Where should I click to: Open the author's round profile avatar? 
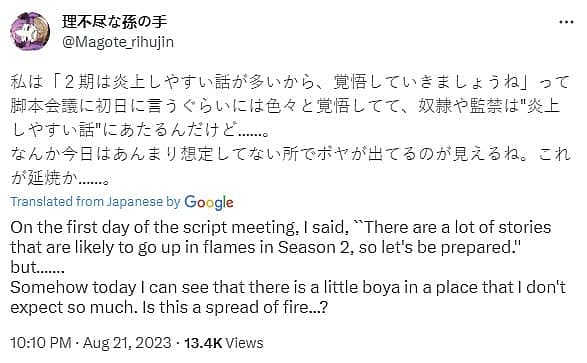[30, 31]
